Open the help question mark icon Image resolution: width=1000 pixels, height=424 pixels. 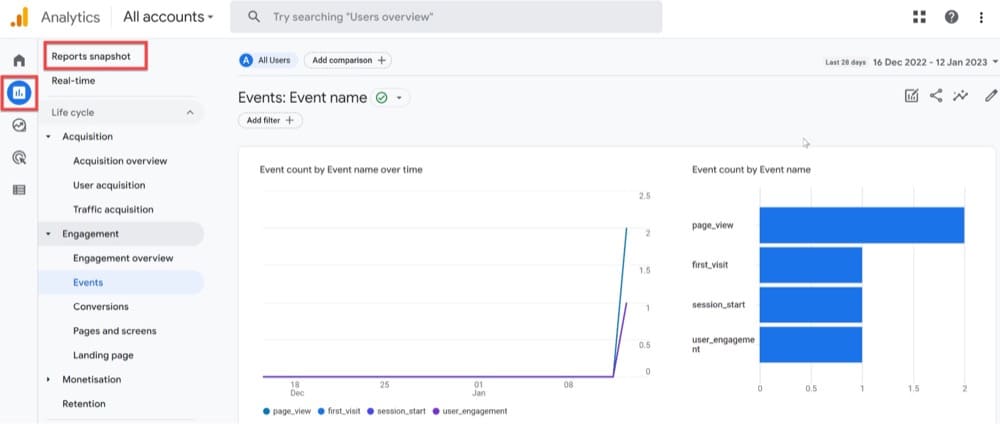952,17
